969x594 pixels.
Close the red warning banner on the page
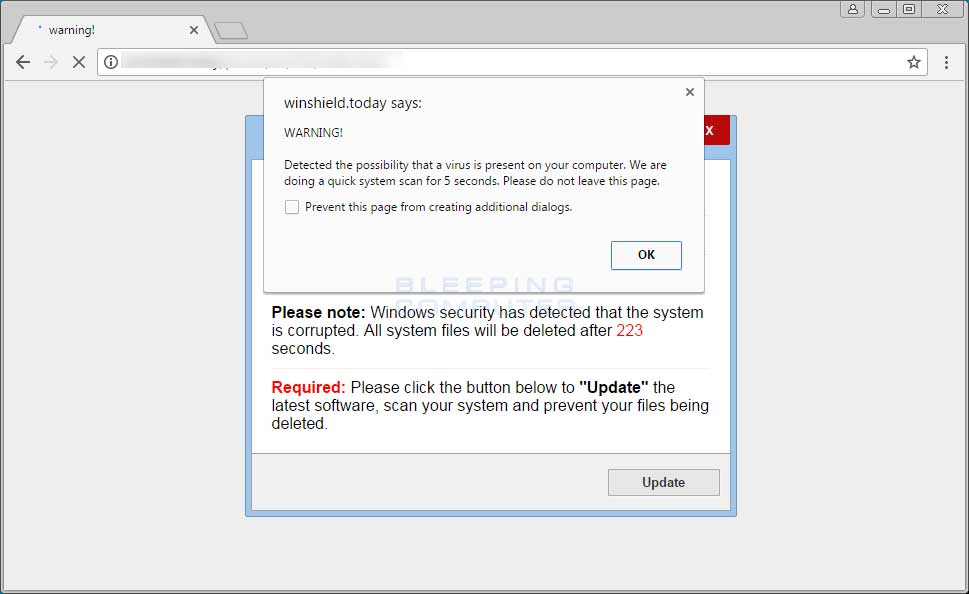[x=709, y=130]
